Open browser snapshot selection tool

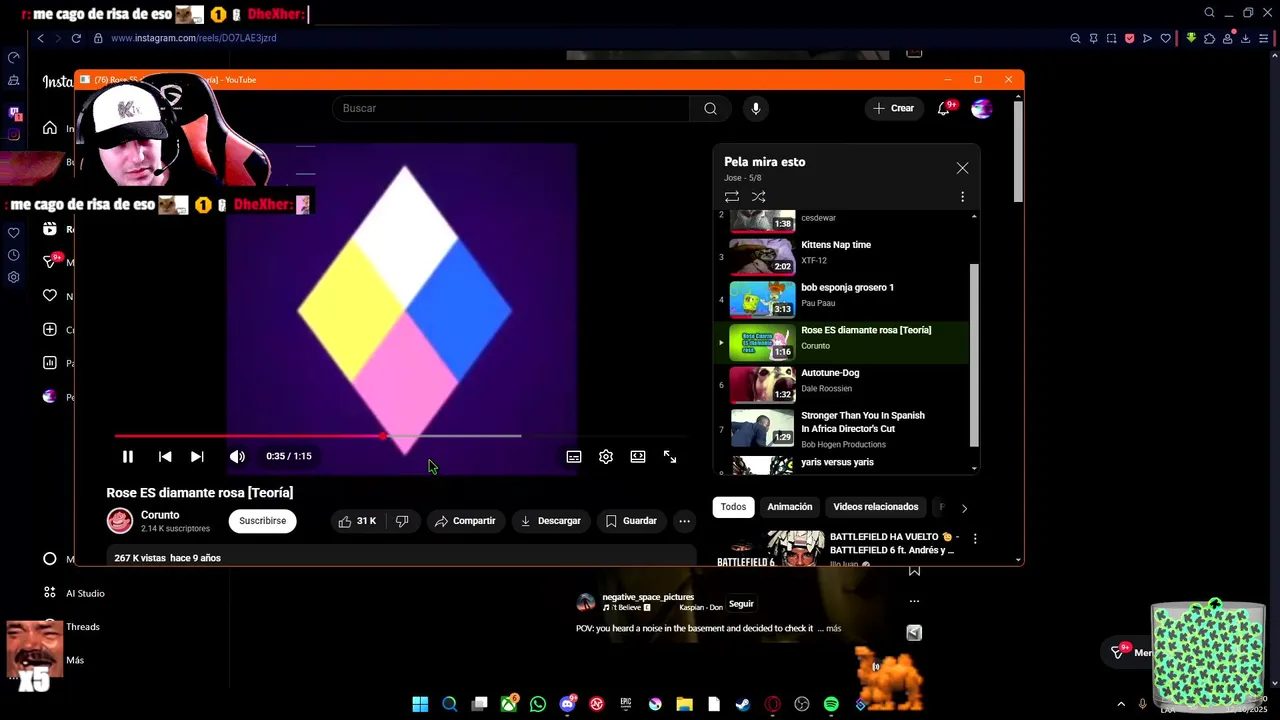coord(1111,38)
